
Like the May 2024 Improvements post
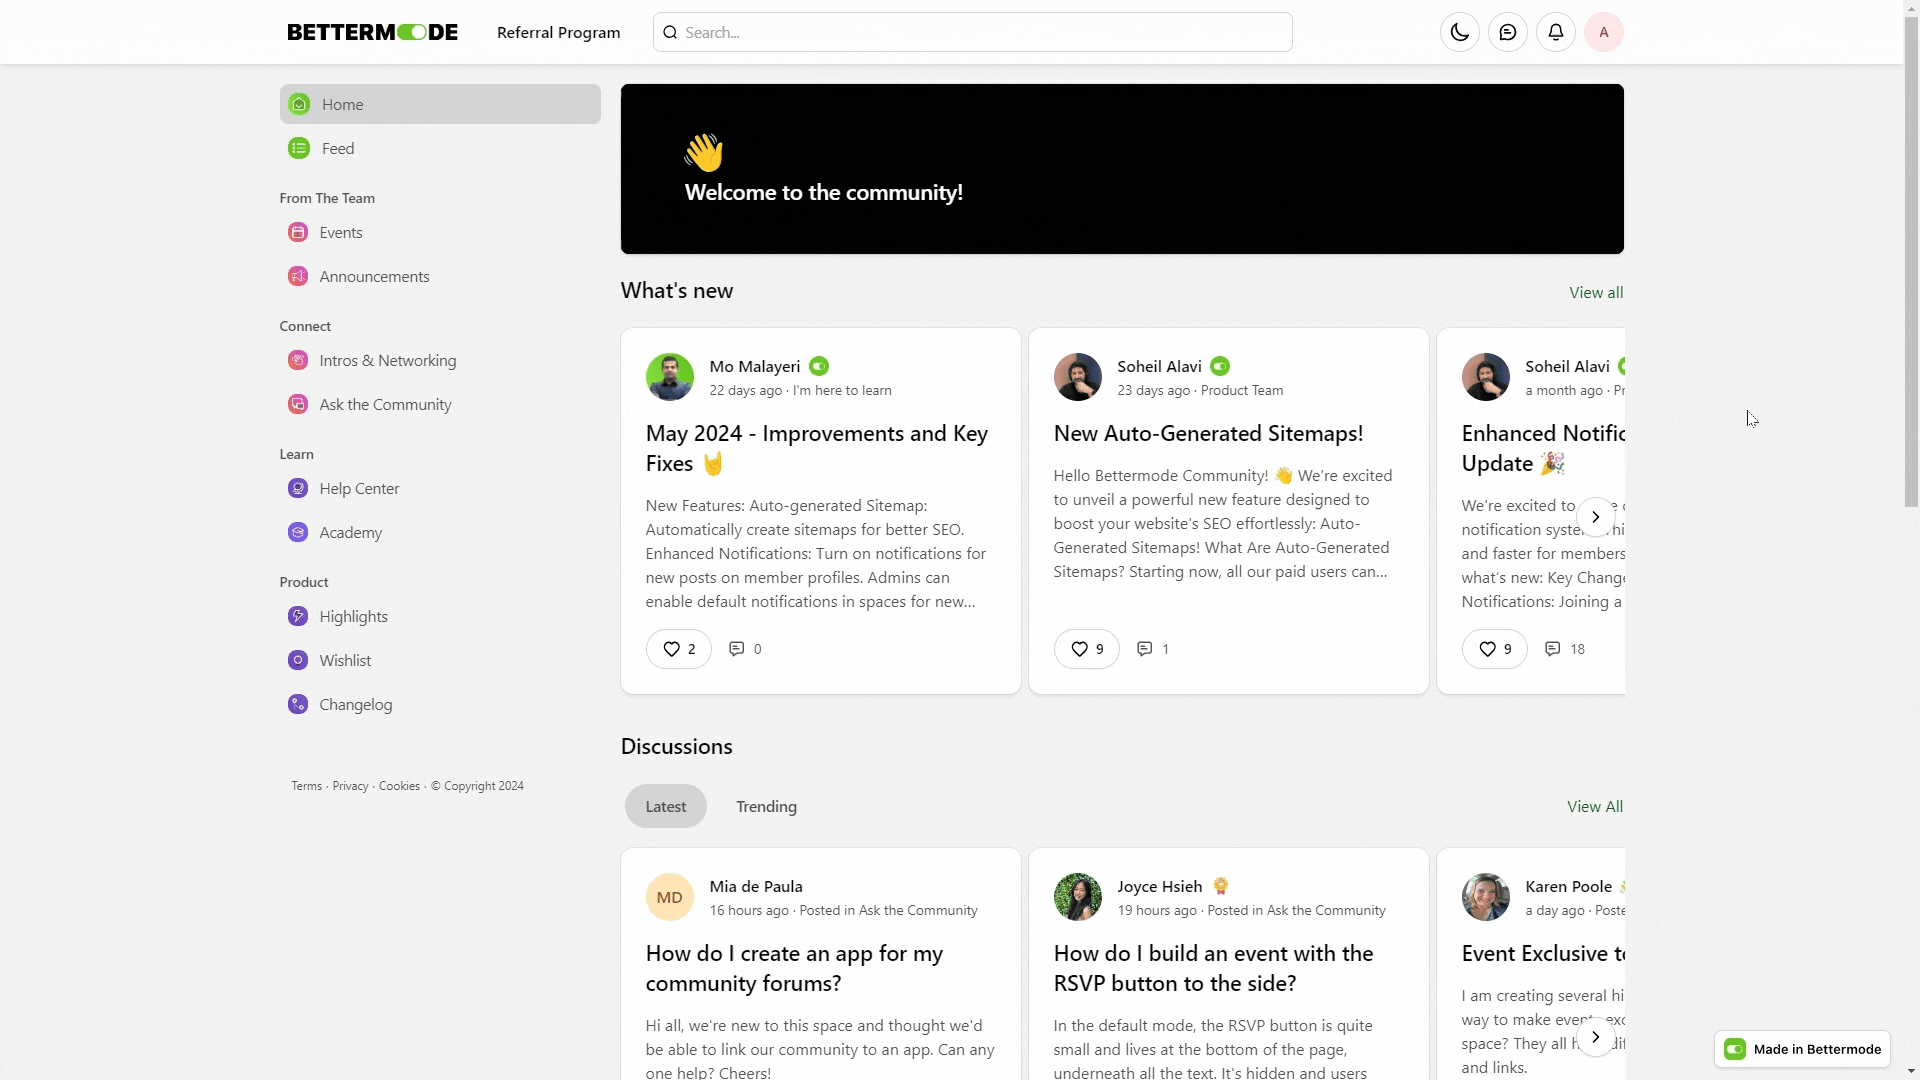pyautogui.click(x=678, y=649)
